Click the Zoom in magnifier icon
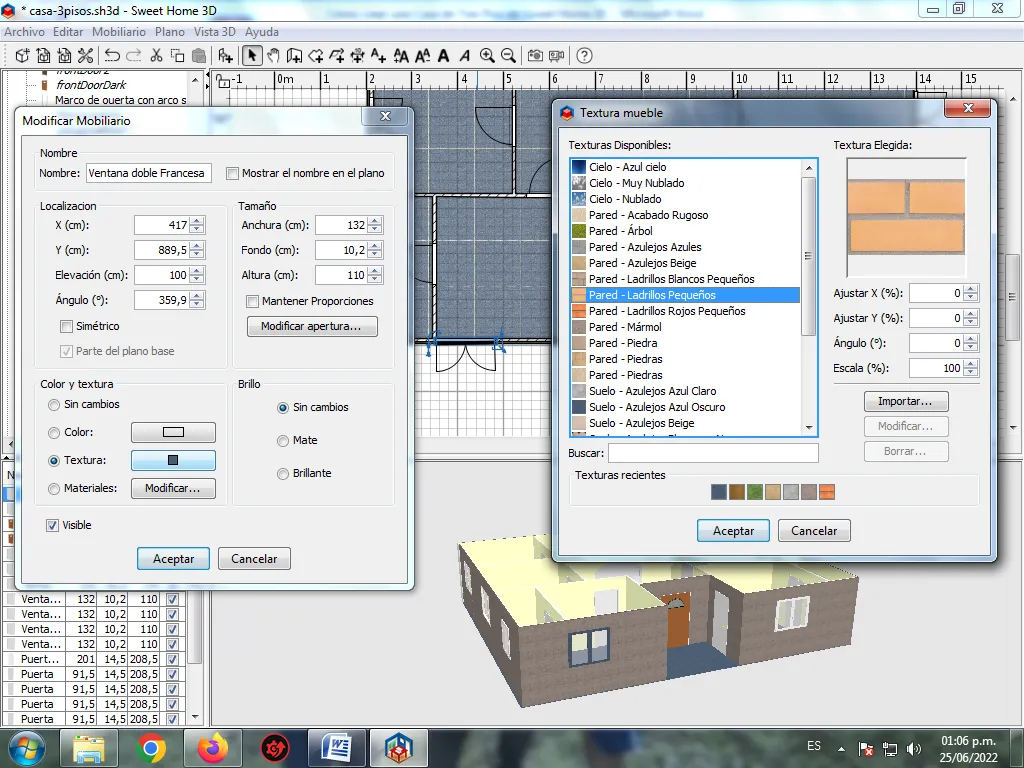This screenshot has height=768, width=1024. [487, 56]
